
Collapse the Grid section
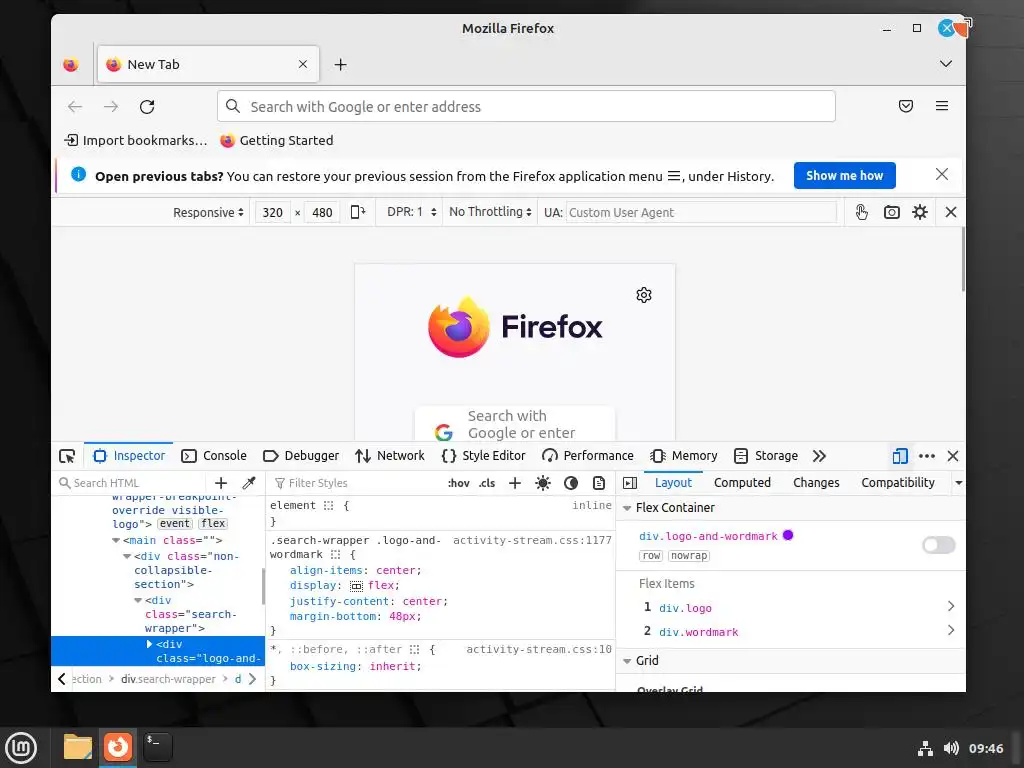pos(627,662)
